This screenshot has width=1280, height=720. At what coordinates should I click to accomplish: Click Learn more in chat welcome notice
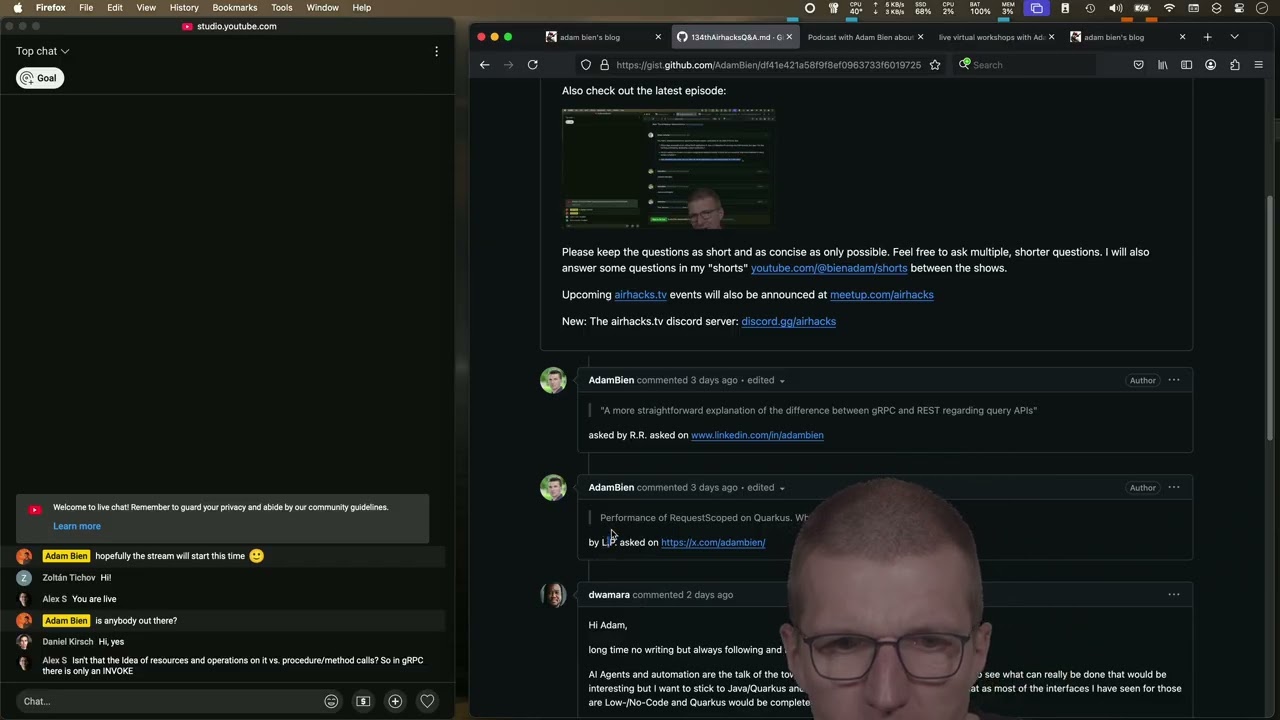(77, 526)
